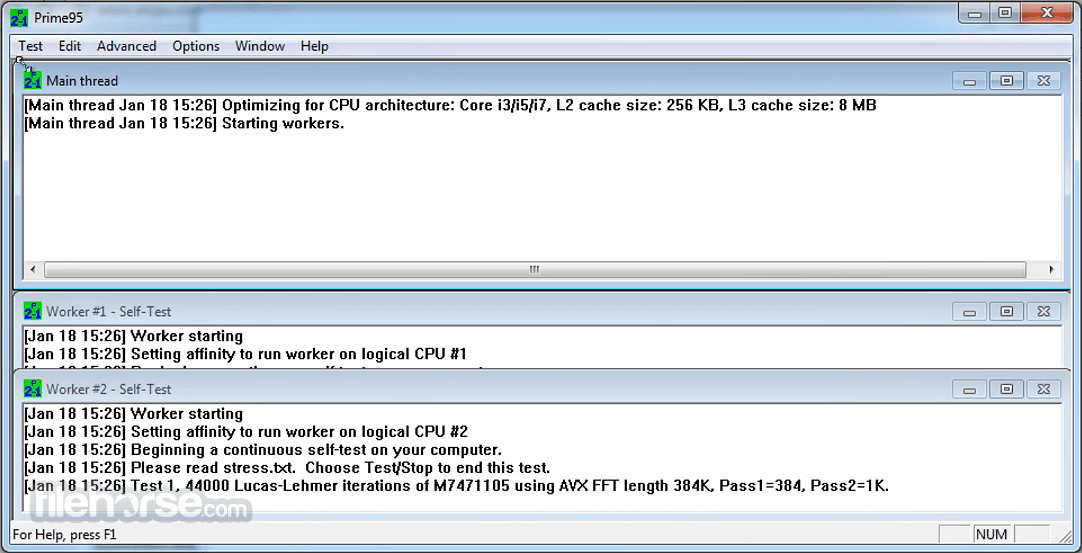Screen dimensions: 1082x553
Task: Close the Worker #2 window
Action: tap(1043, 389)
